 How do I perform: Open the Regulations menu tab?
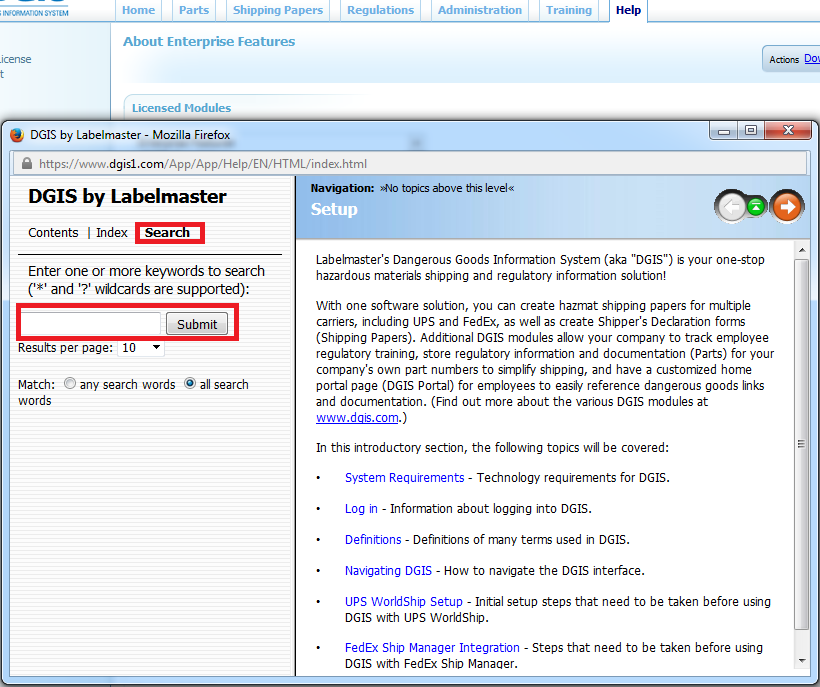click(x=380, y=10)
